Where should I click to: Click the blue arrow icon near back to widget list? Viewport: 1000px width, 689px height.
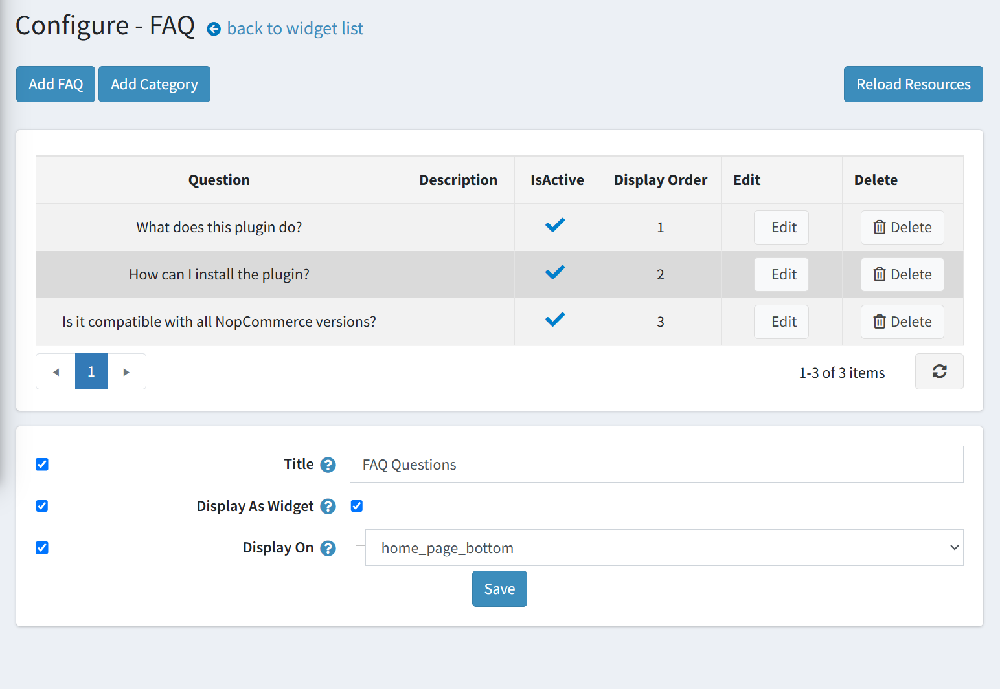tap(213, 29)
